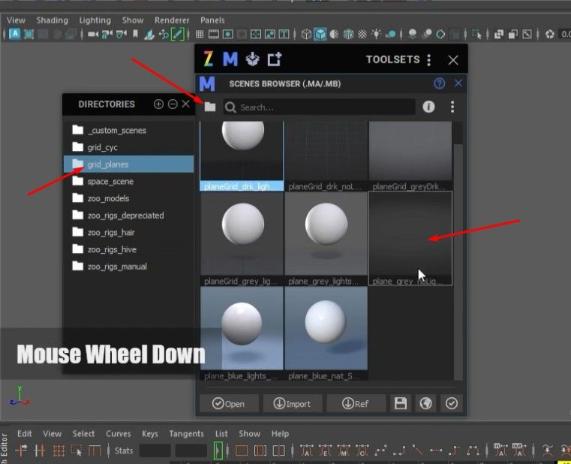Select the space_scene folder
571x464 pixels.
[129, 181]
